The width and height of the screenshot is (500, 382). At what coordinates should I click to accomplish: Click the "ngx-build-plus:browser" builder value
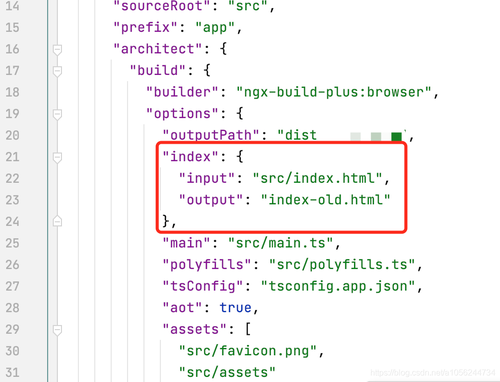(x=334, y=92)
